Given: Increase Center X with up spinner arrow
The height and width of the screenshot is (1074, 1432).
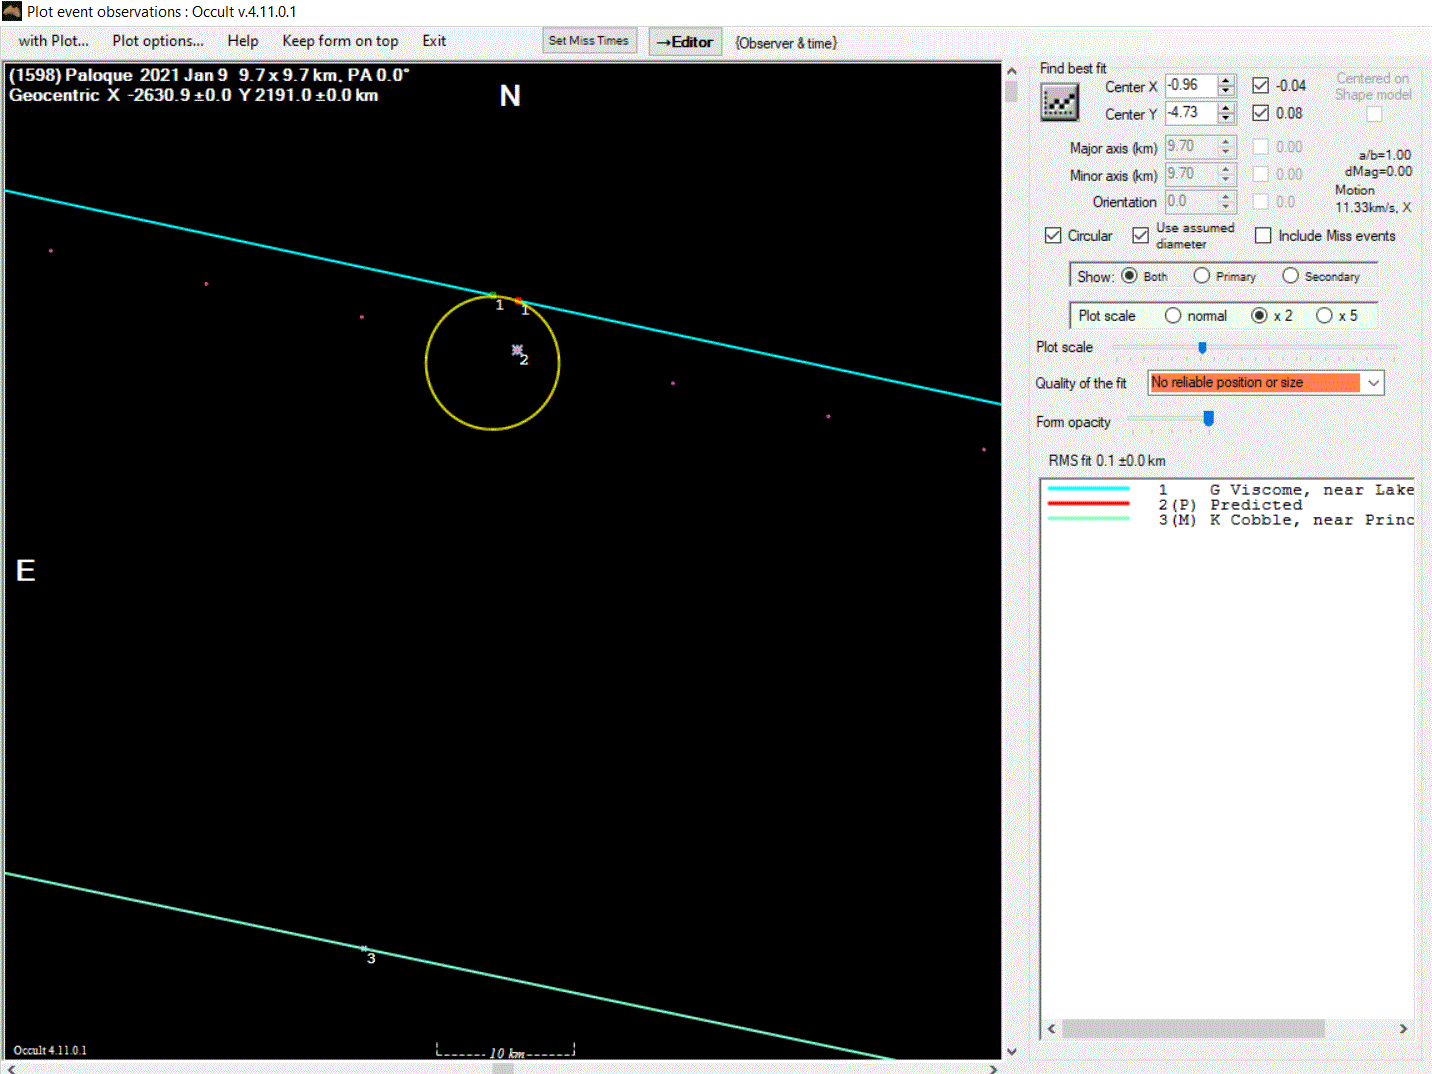Looking at the screenshot, I should (x=1226, y=80).
